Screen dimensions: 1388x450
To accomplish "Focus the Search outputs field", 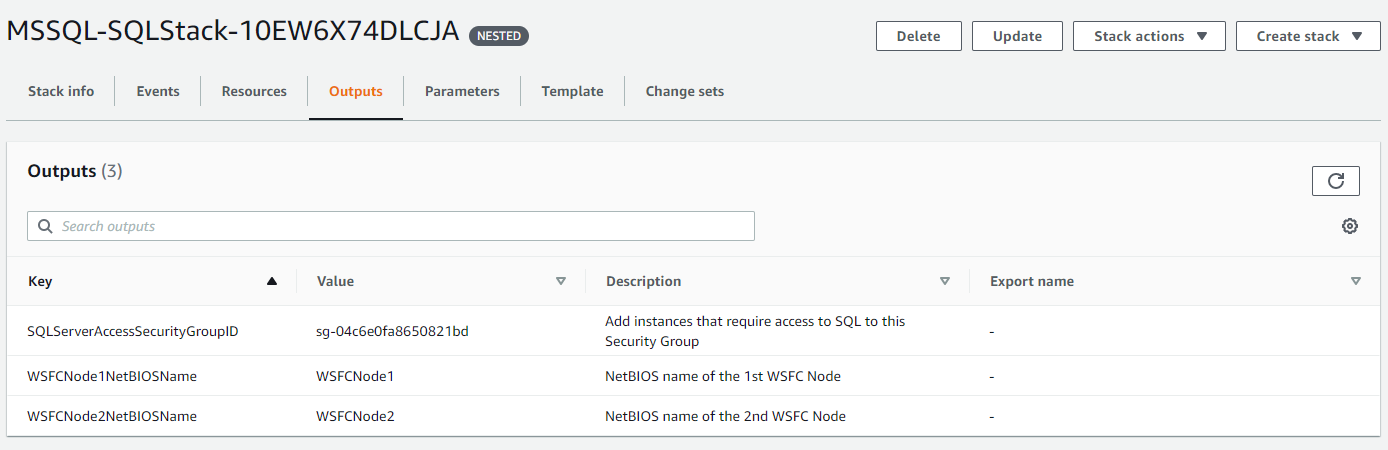I will pos(391,226).
